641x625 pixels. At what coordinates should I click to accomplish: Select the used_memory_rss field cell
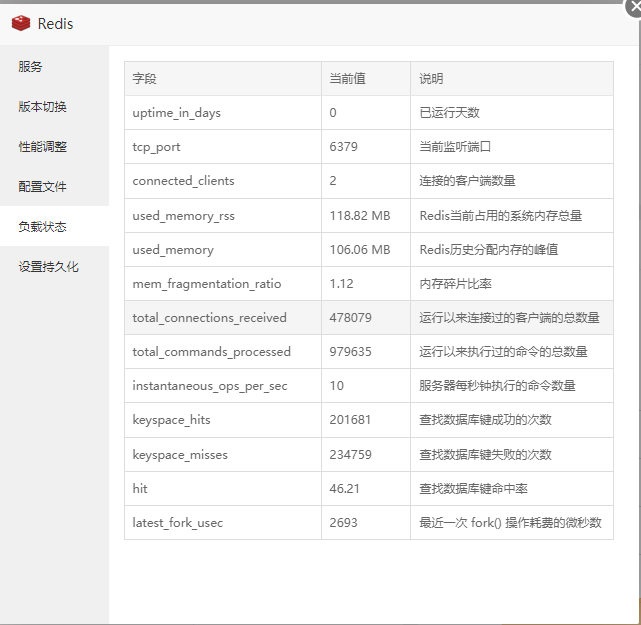point(223,216)
